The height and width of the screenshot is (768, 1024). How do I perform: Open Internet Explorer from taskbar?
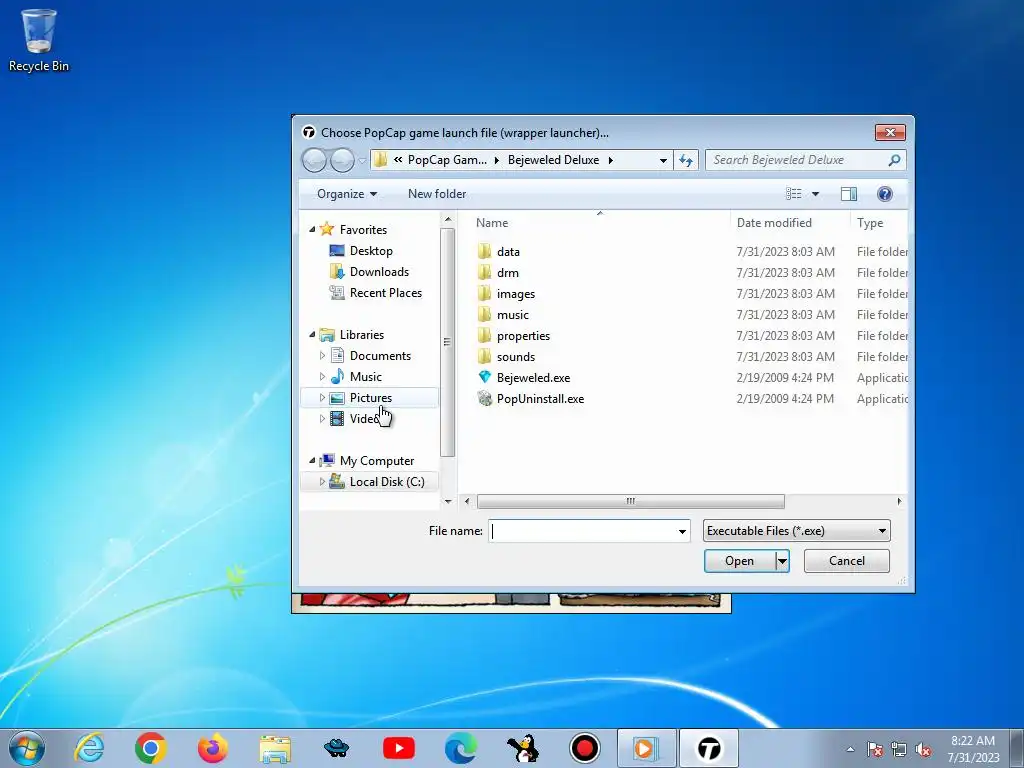pyautogui.click(x=89, y=748)
